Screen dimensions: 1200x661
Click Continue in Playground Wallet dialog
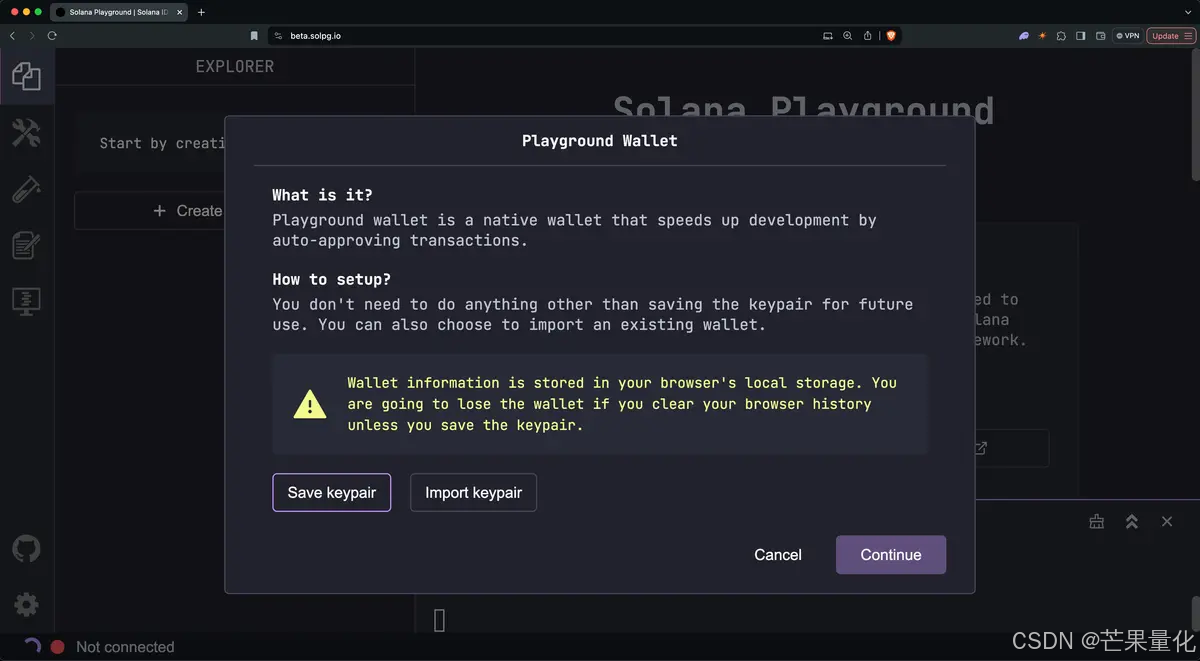(891, 555)
